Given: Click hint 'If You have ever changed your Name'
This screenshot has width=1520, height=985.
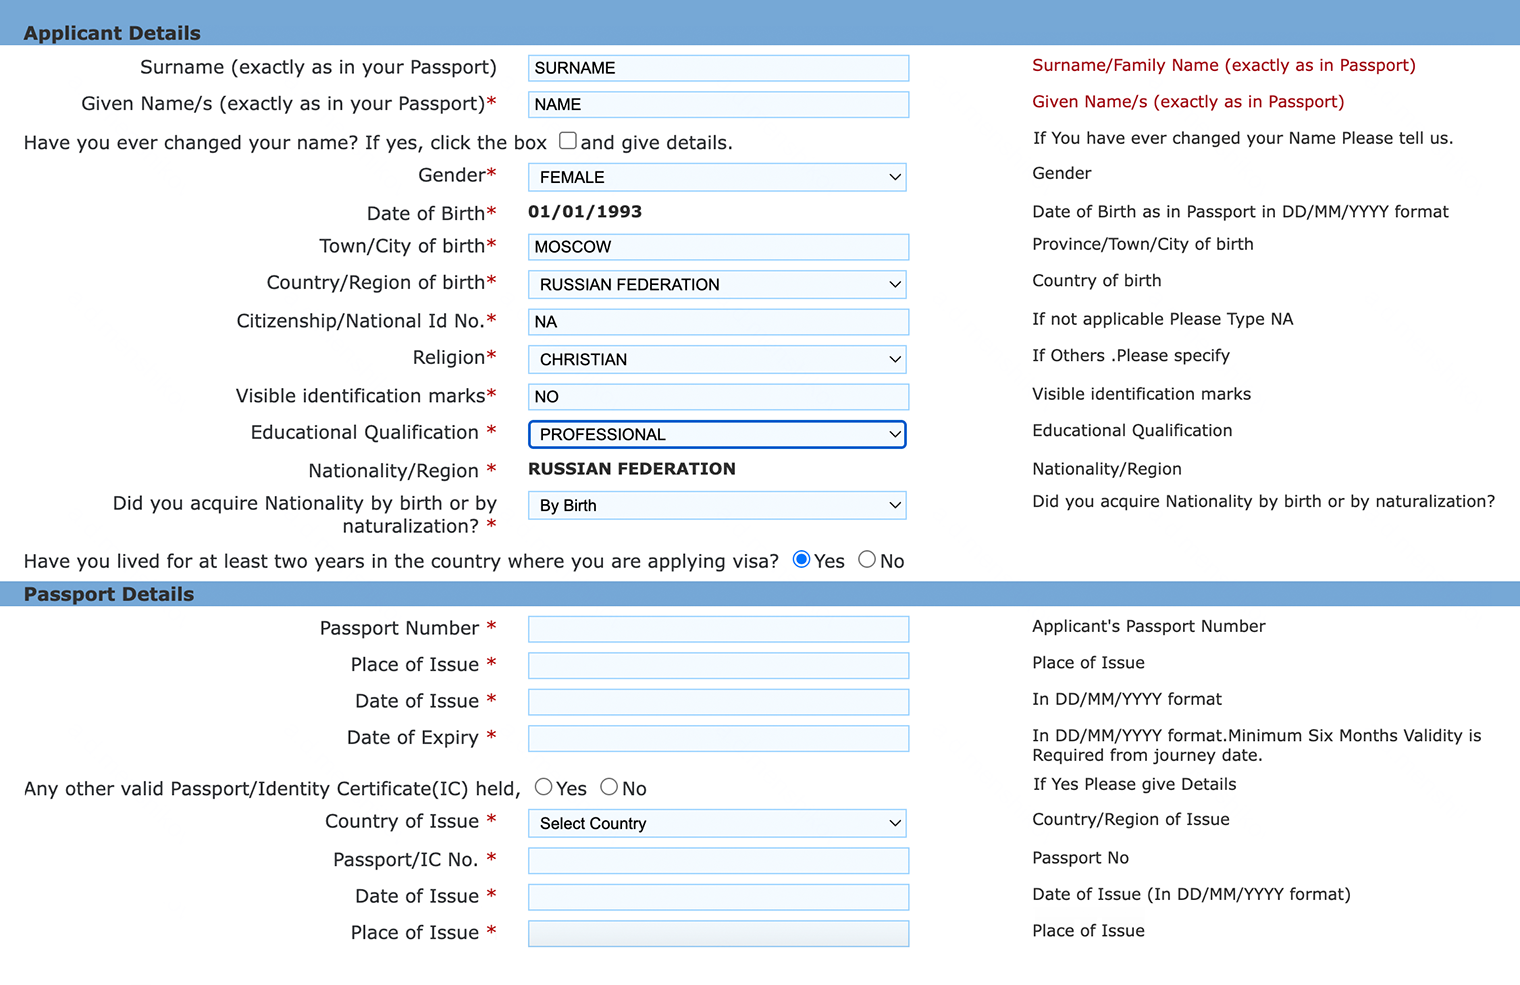Looking at the screenshot, I should tap(1243, 138).
